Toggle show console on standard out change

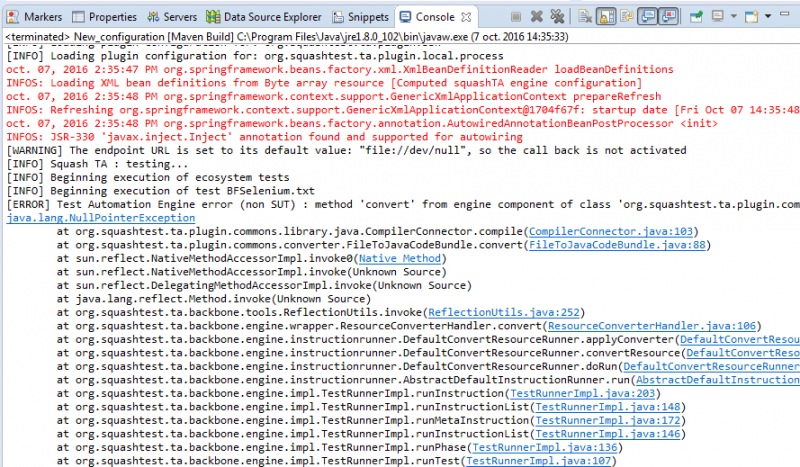click(x=649, y=16)
